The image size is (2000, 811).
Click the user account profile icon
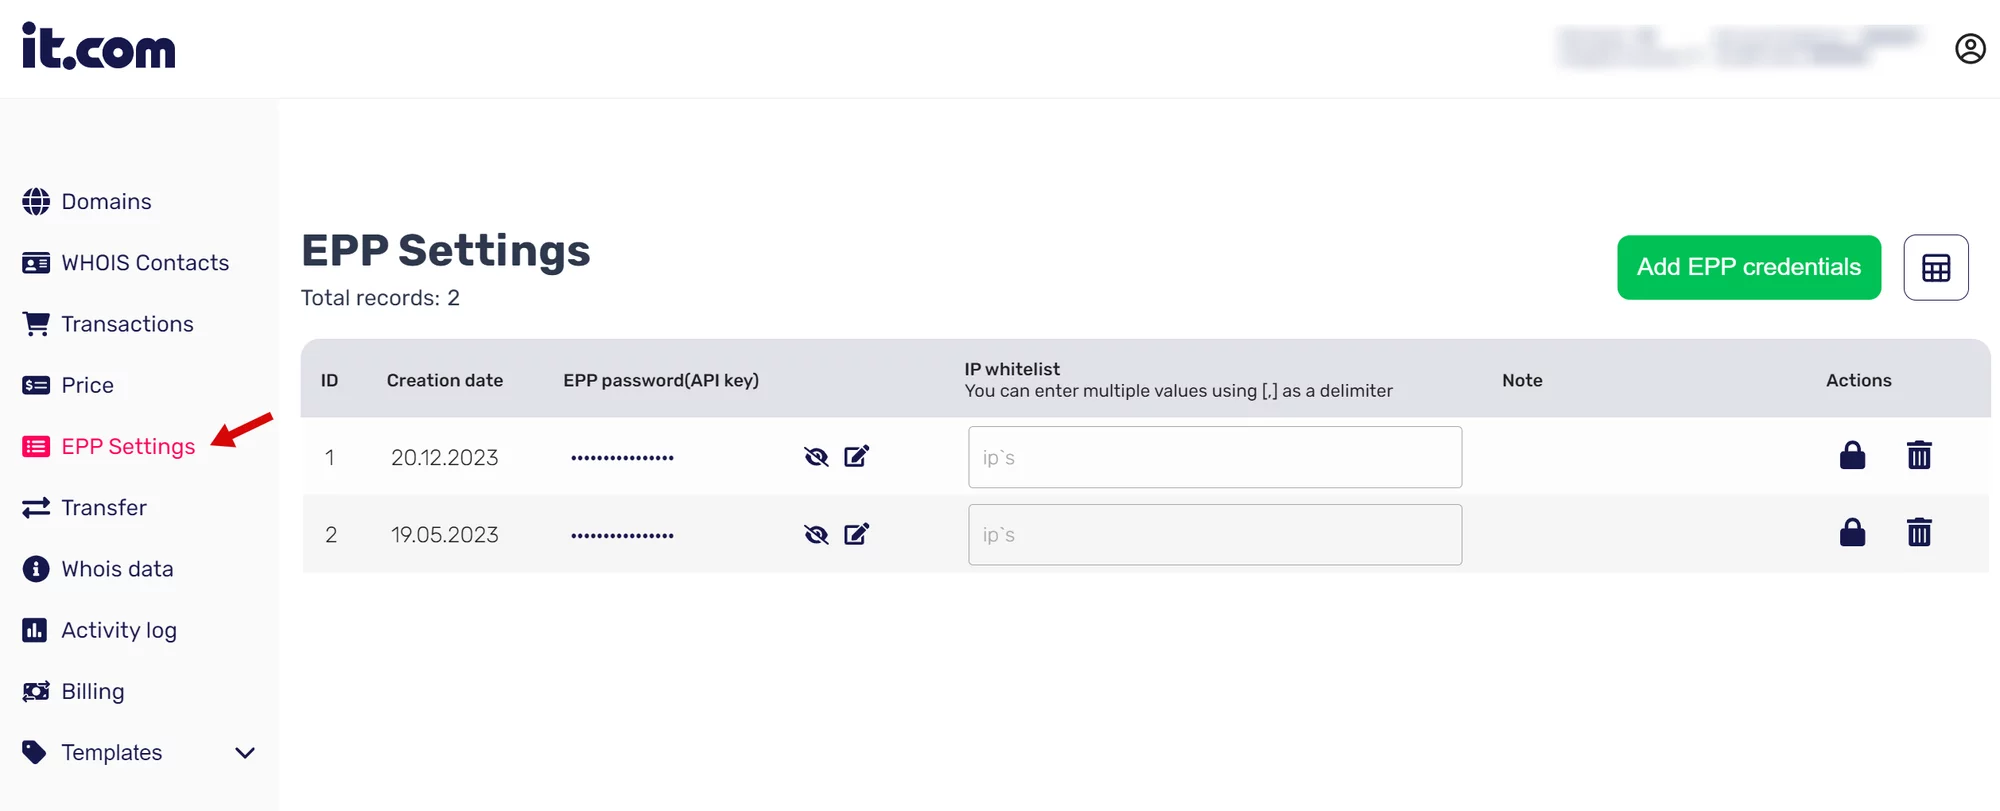coord(1970,49)
